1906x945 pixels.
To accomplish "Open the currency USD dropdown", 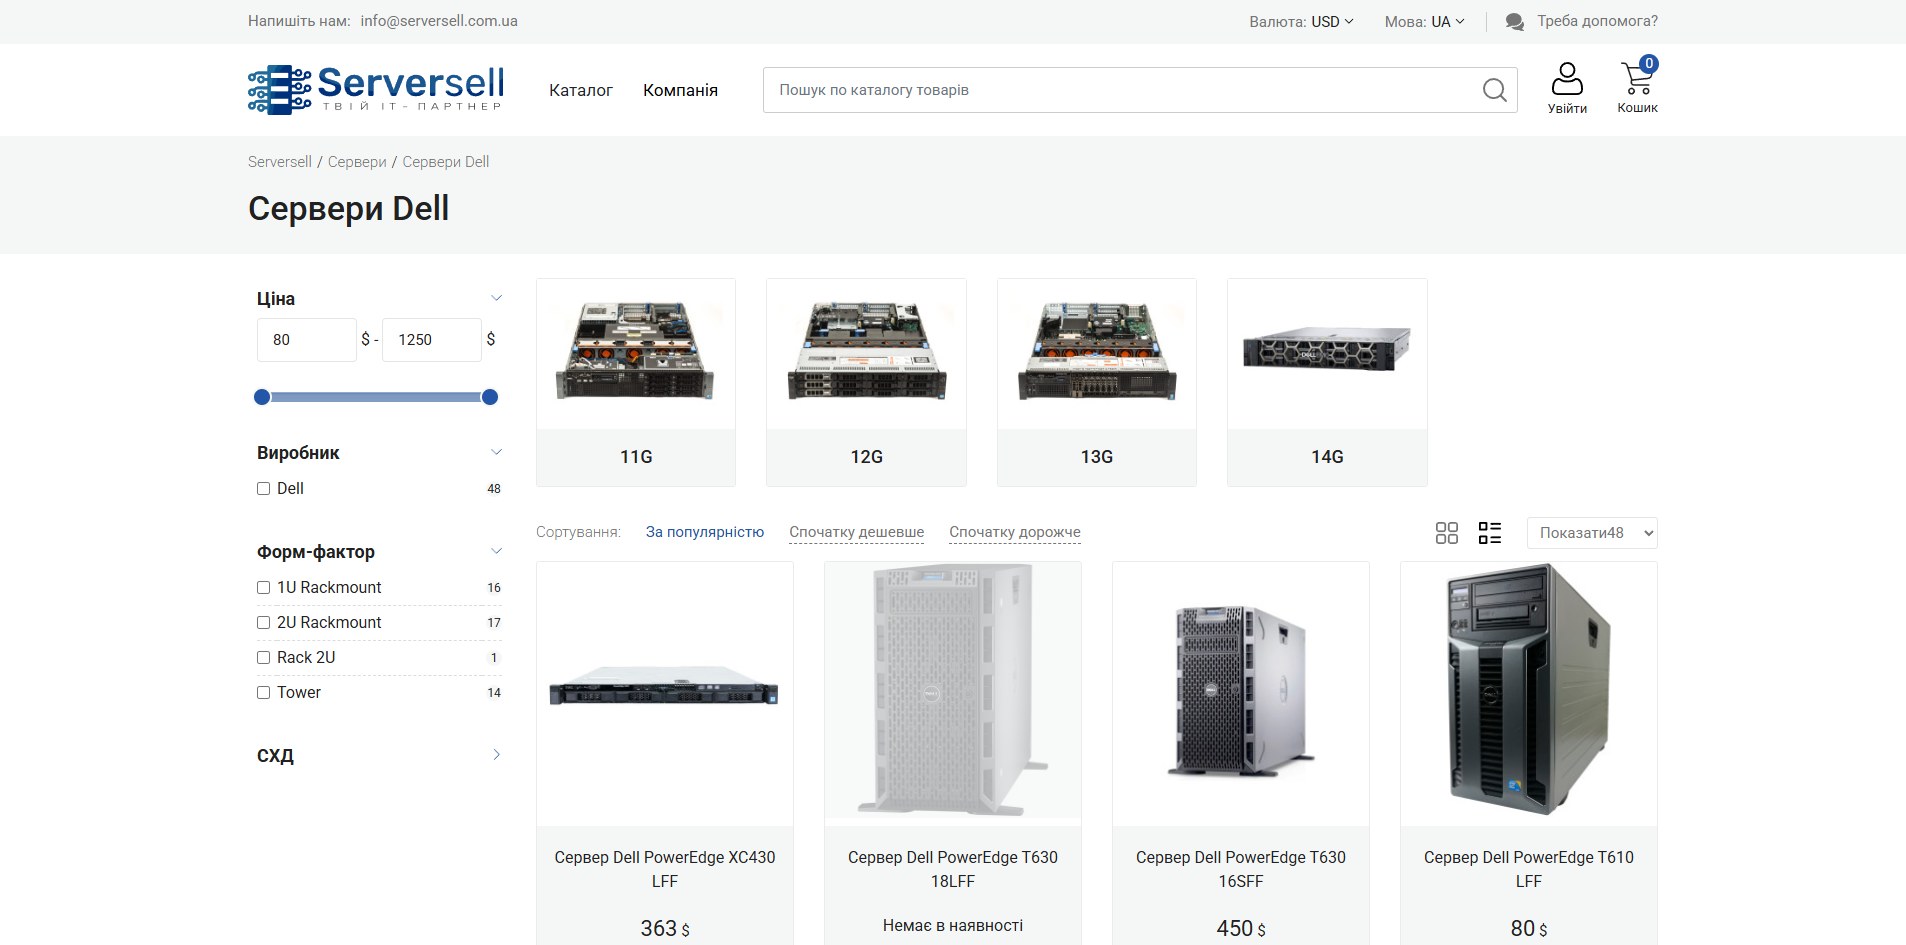I will (1332, 21).
